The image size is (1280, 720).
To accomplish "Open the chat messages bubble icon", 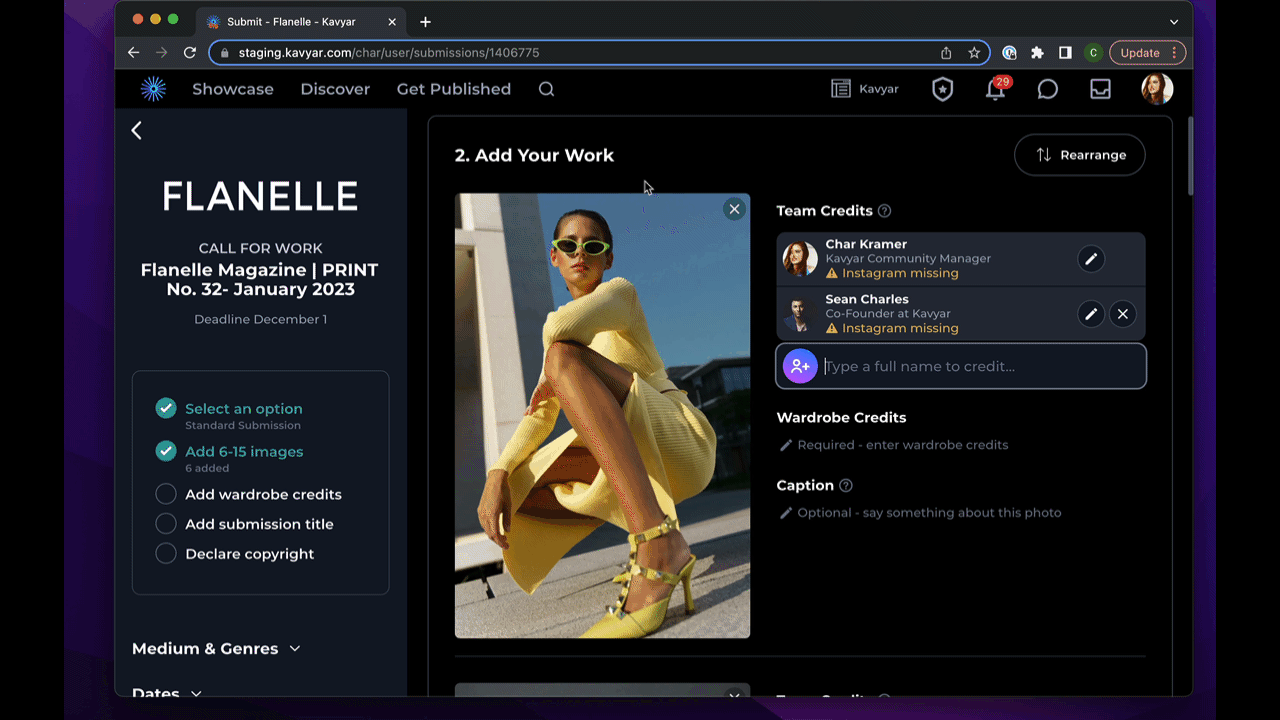I will click(x=1047, y=89).
